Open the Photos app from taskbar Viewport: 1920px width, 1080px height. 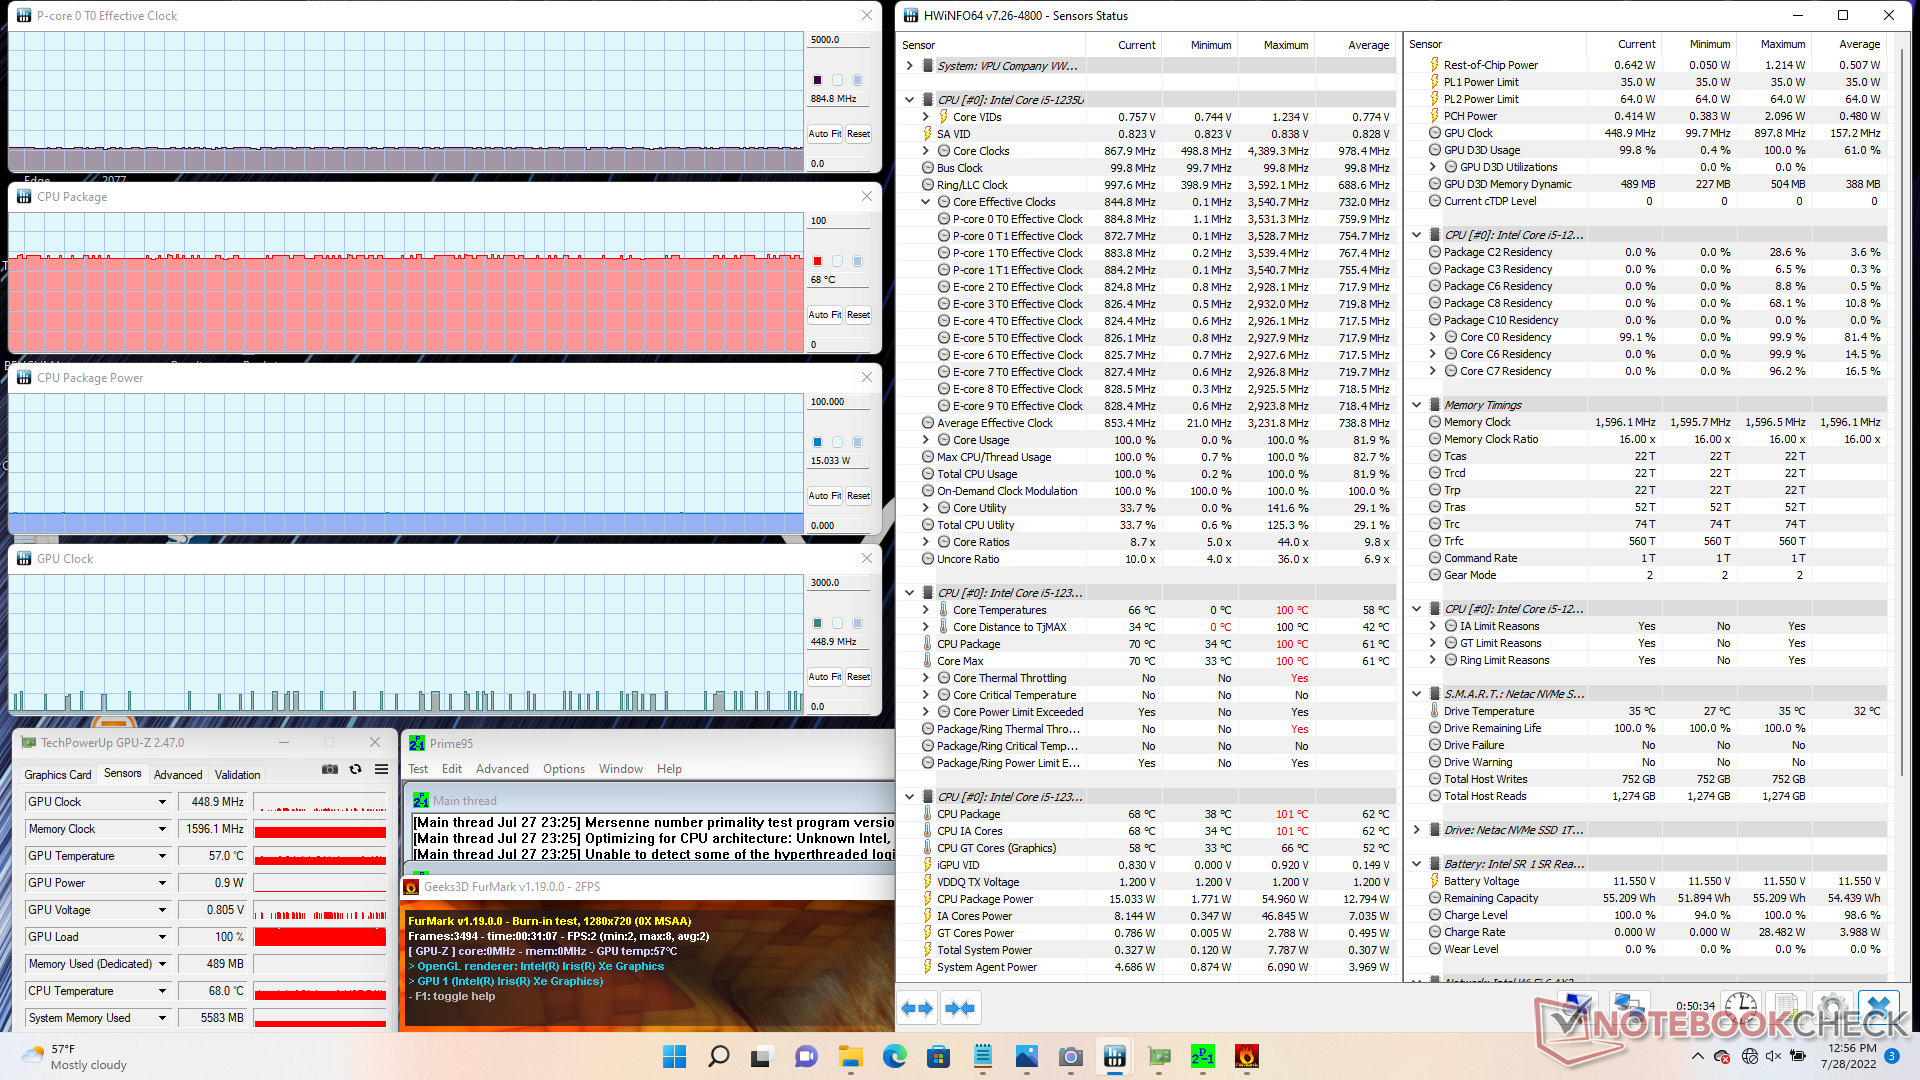[1026, 1056]
